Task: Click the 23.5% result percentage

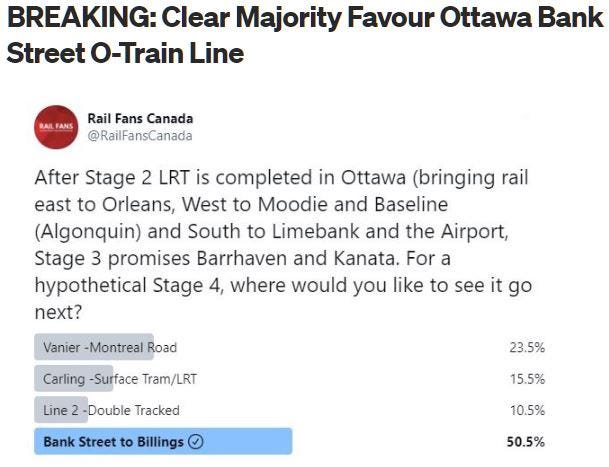Action: [x=527, y=347]
